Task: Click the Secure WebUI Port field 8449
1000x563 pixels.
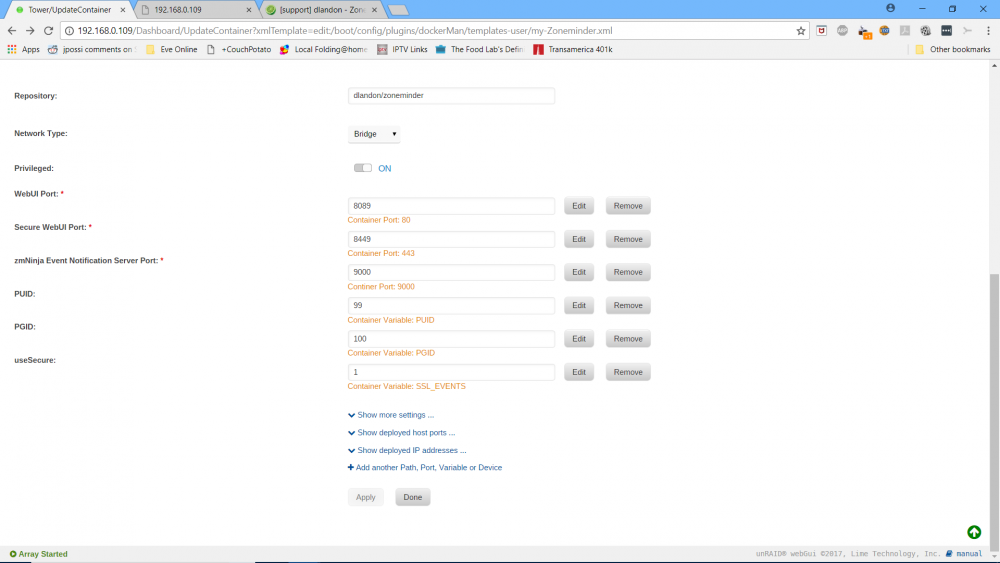Action: tap(452, 239)
